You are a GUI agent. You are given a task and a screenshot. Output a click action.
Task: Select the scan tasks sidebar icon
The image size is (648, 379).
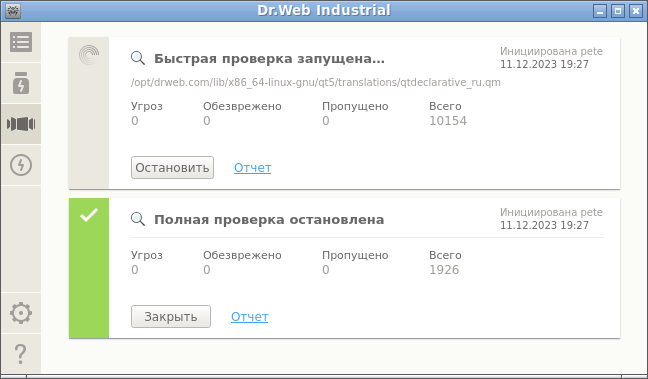pos(21,124)
